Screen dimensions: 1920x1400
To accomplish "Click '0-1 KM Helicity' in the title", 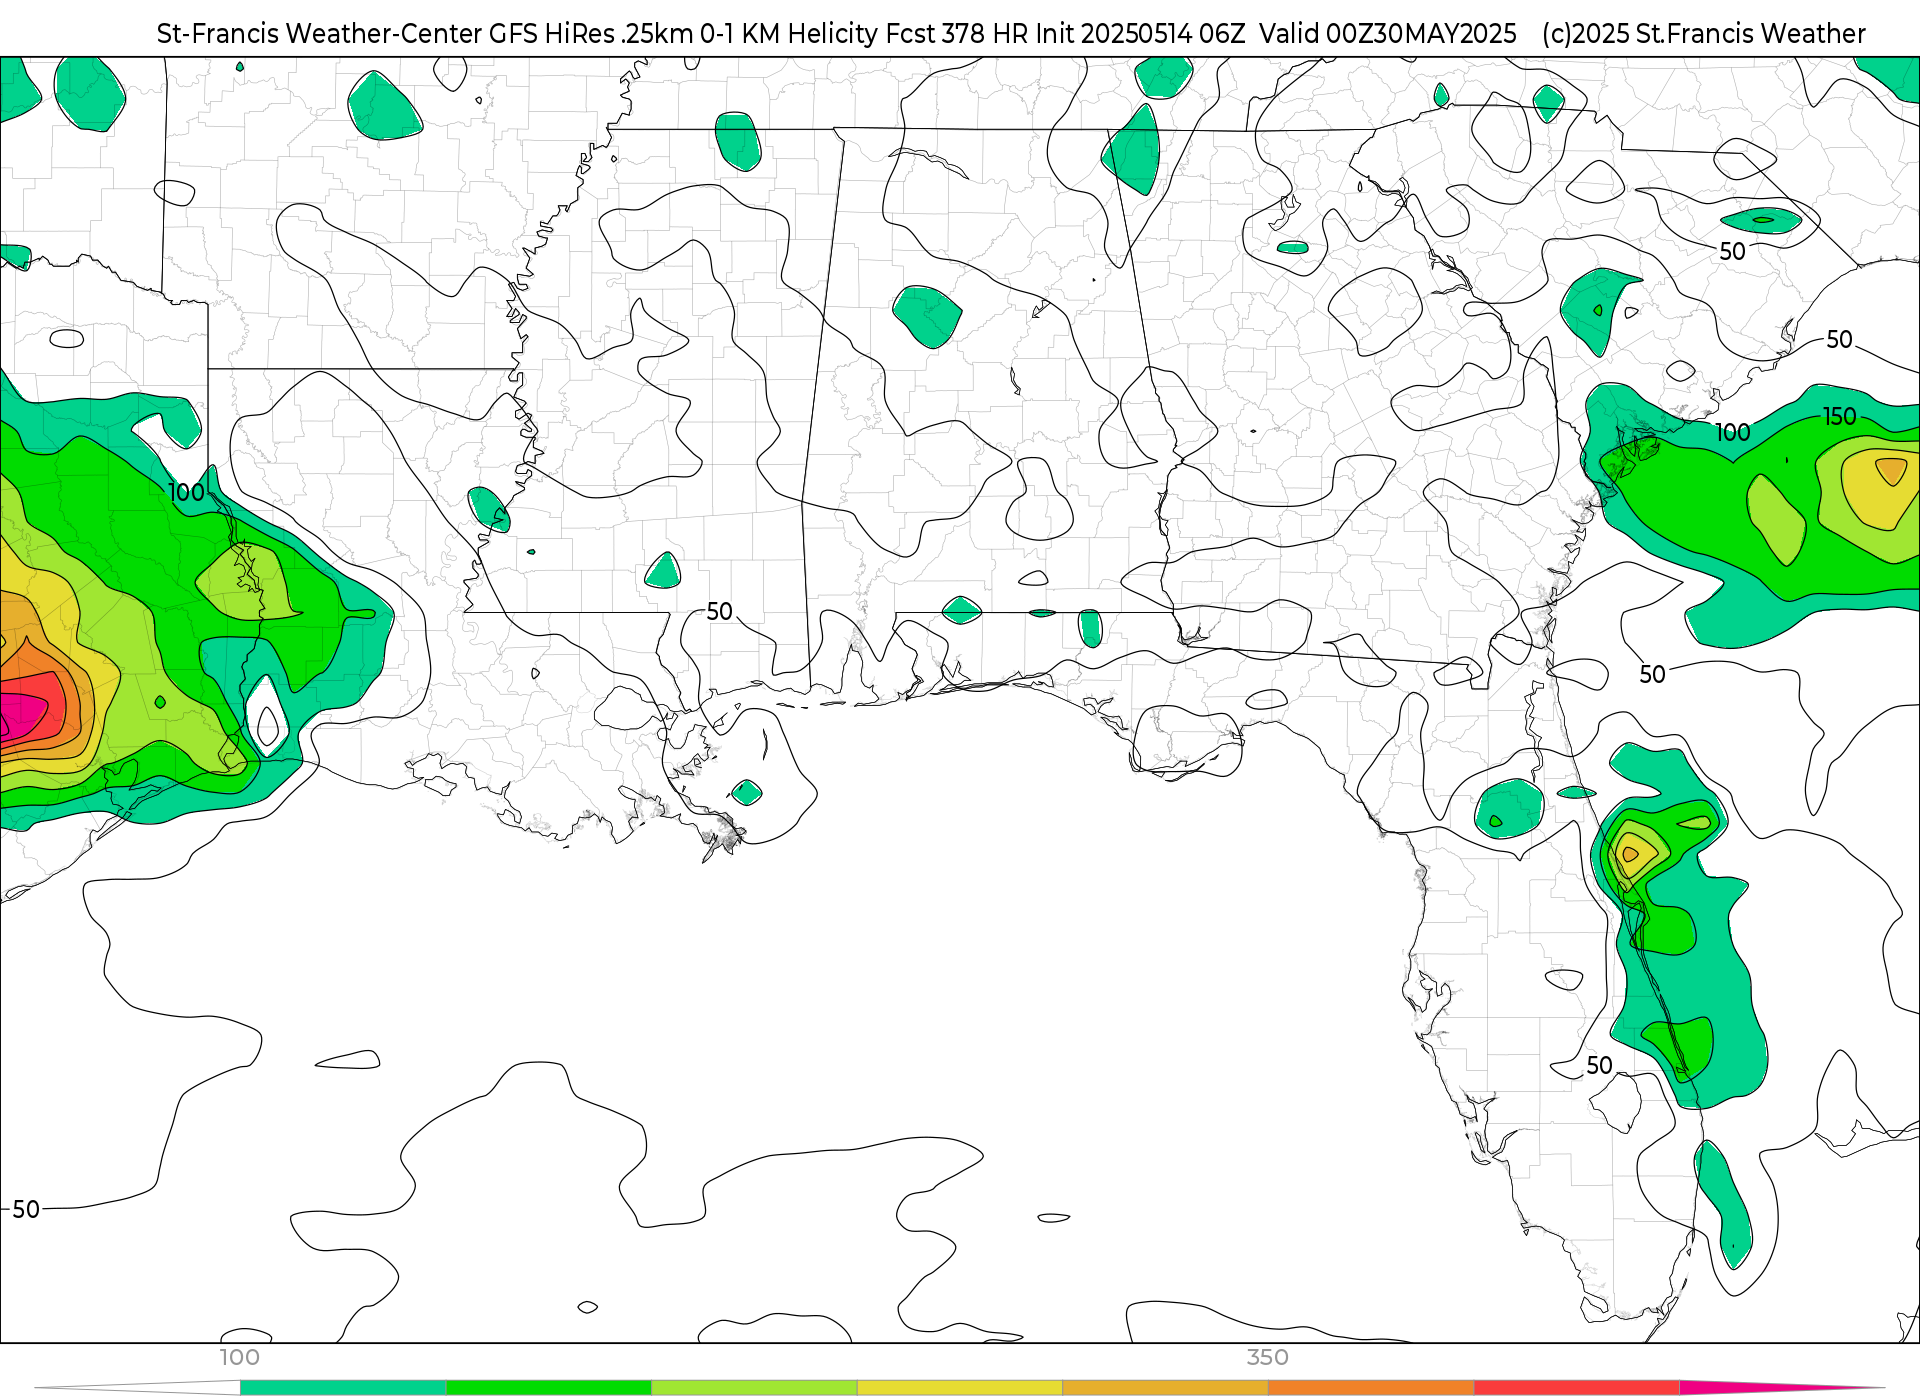I will [790, 34].
